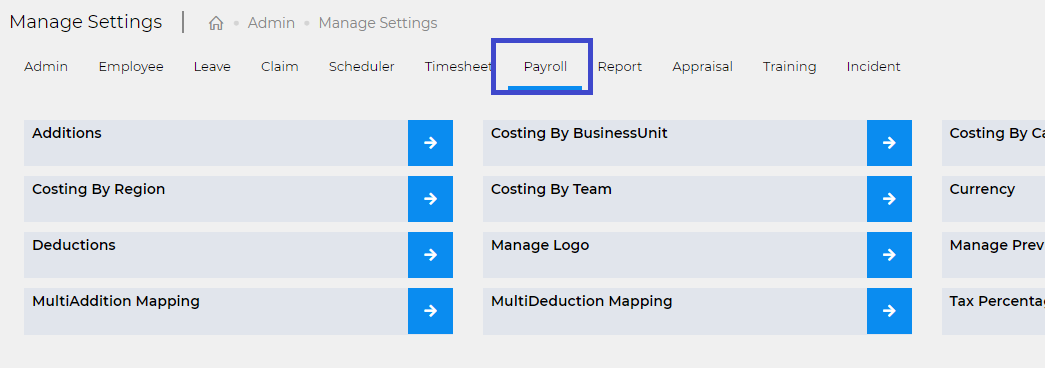This screenshot has width=1045, height=368.
Task: Switch to the Training tab
Action: [790, 67]
